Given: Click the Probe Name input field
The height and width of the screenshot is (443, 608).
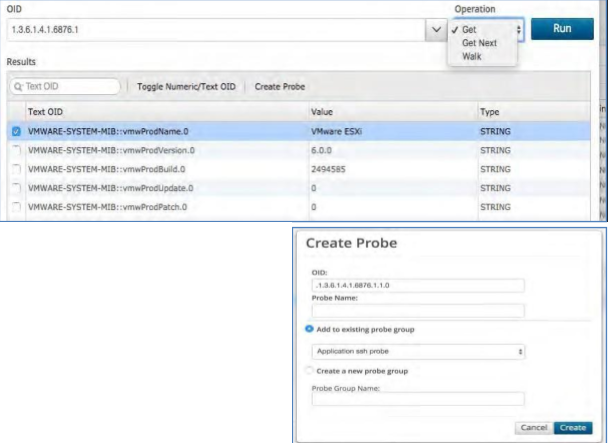Looking at the screenshot, I should point(419,310).
